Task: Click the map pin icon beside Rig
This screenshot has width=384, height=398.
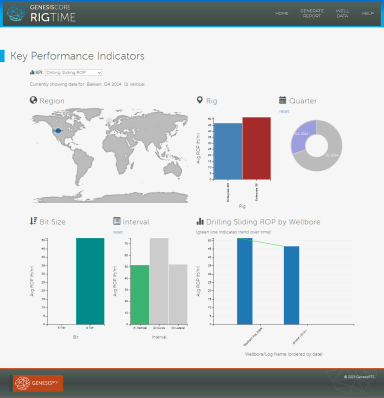Action: point(200,100)
